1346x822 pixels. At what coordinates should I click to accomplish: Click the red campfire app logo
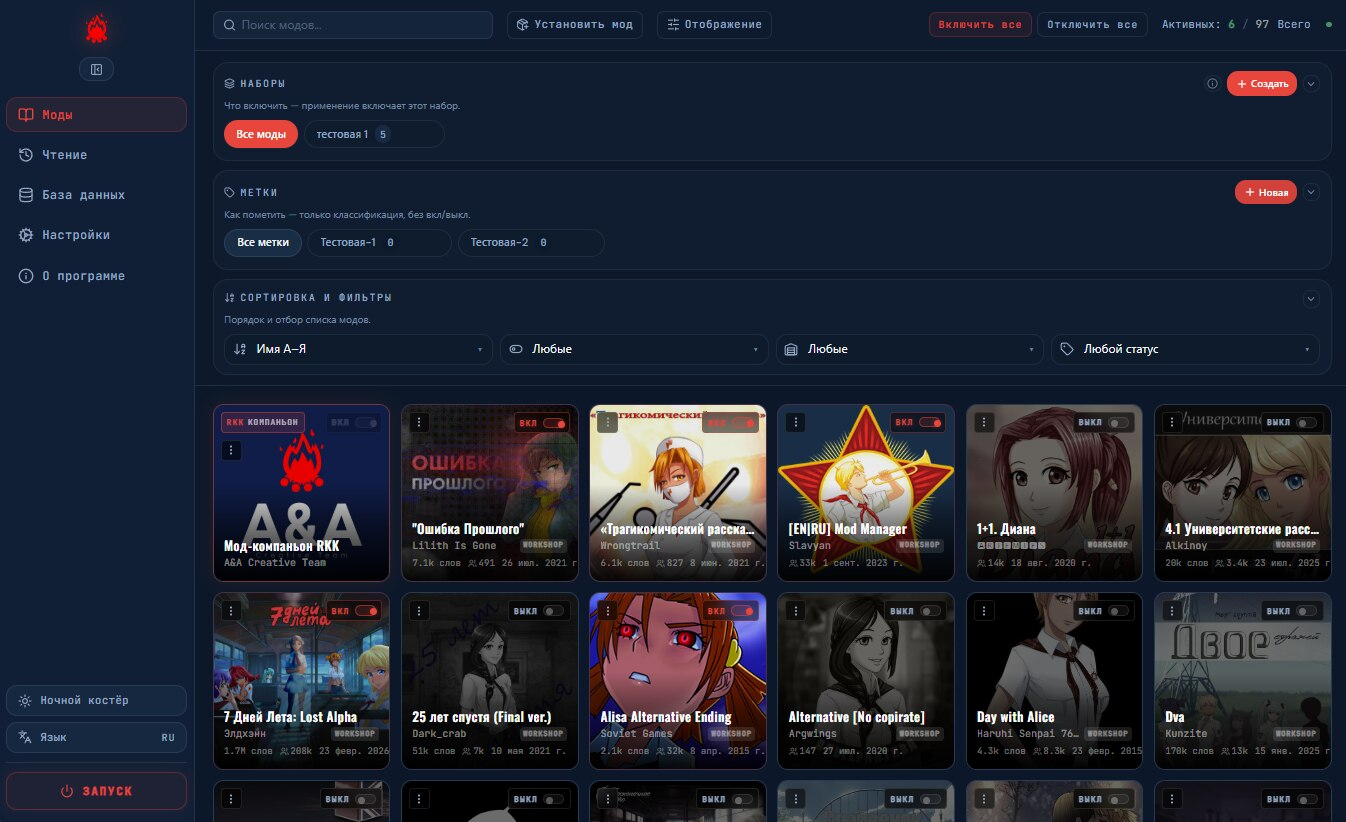click(x=96, y=29)
